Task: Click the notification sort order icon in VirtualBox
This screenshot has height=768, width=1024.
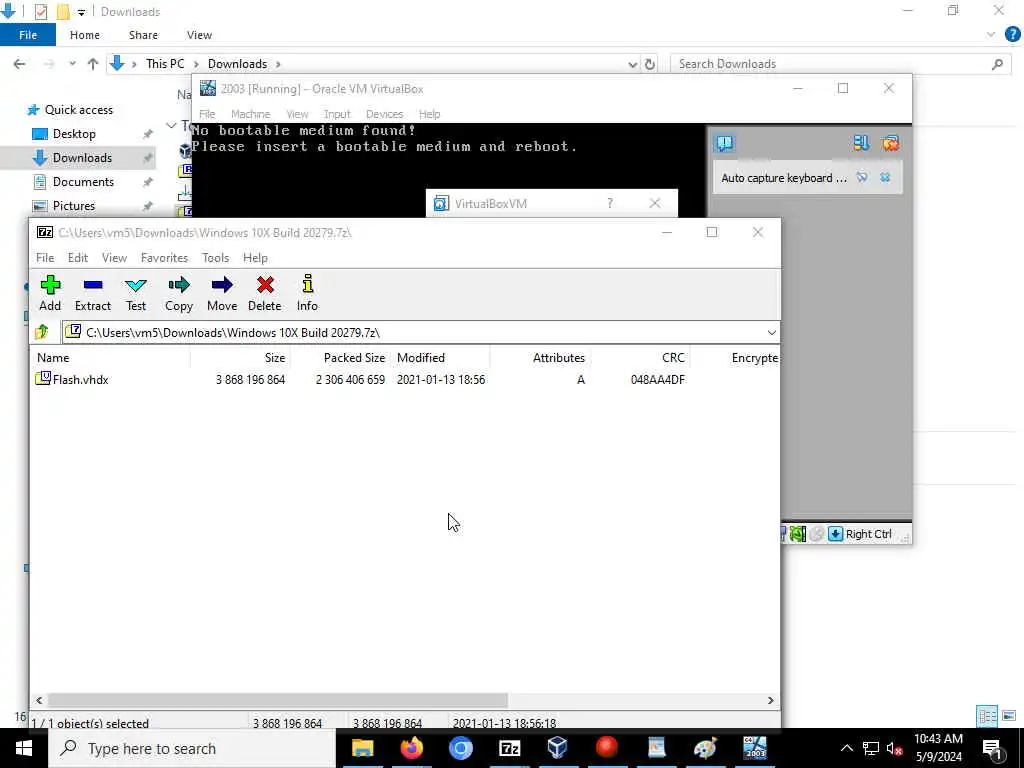Action: (x=861, y=143)
